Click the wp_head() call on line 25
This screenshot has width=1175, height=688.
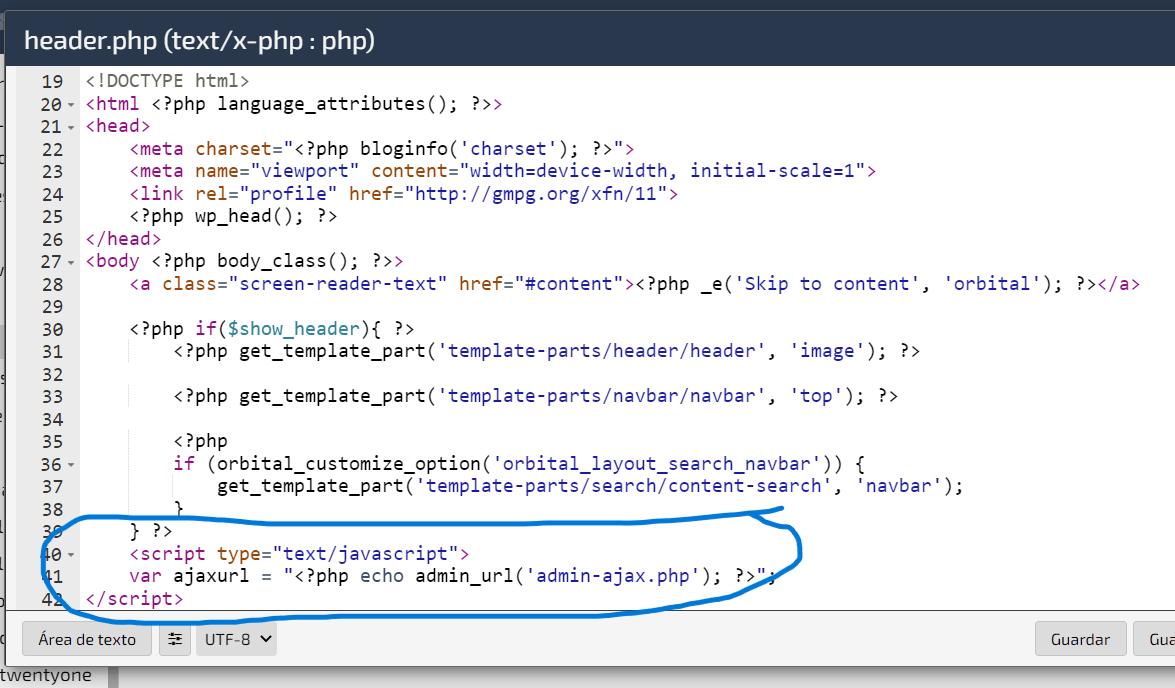(x=233, y=216)
